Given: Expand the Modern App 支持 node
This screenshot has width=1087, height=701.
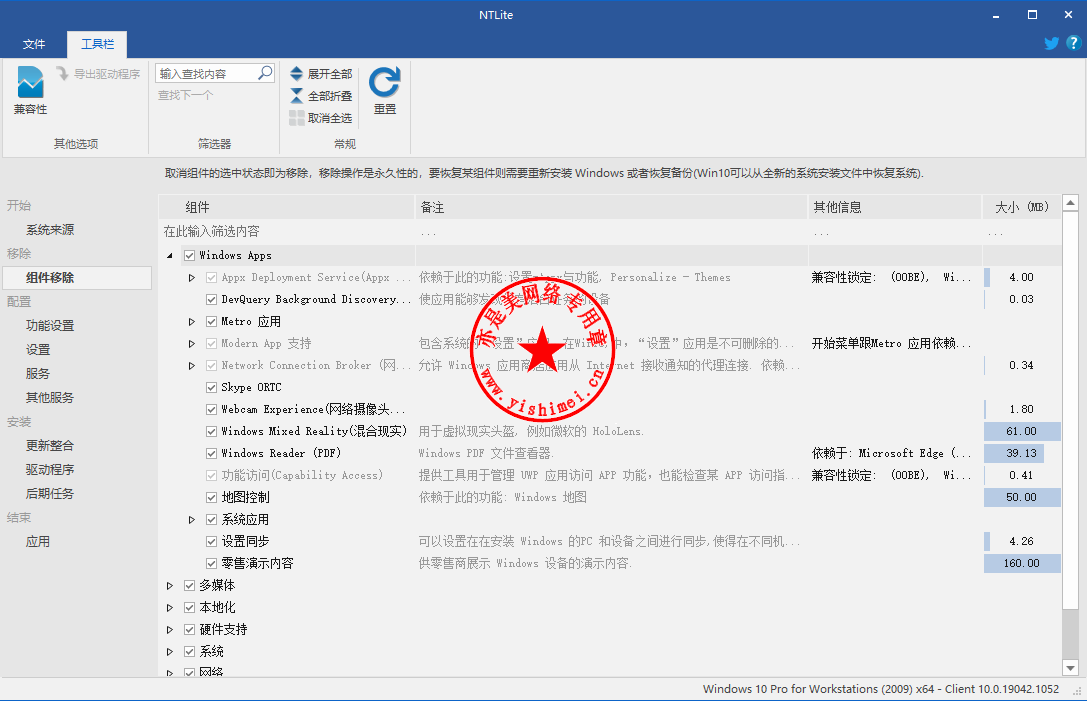Looking at the screenshot, I should click(x=192, y=344).
